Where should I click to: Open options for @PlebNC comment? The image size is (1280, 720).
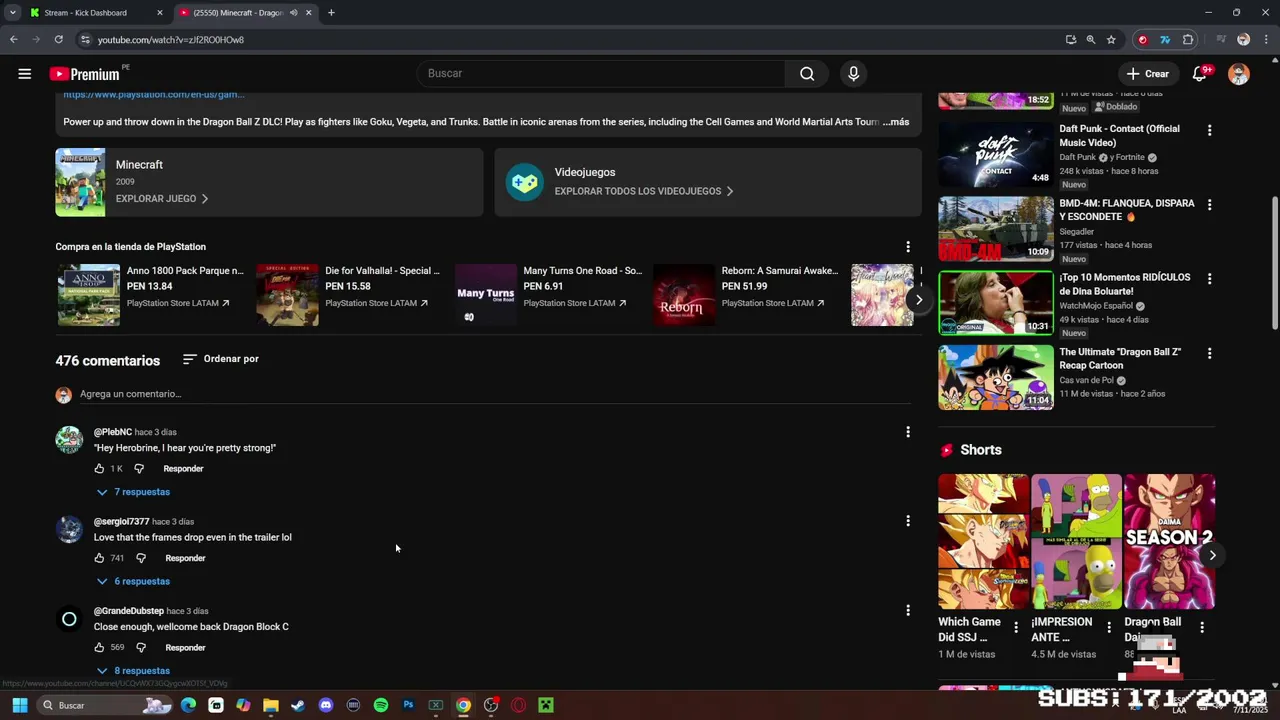(x=908, y=432)
